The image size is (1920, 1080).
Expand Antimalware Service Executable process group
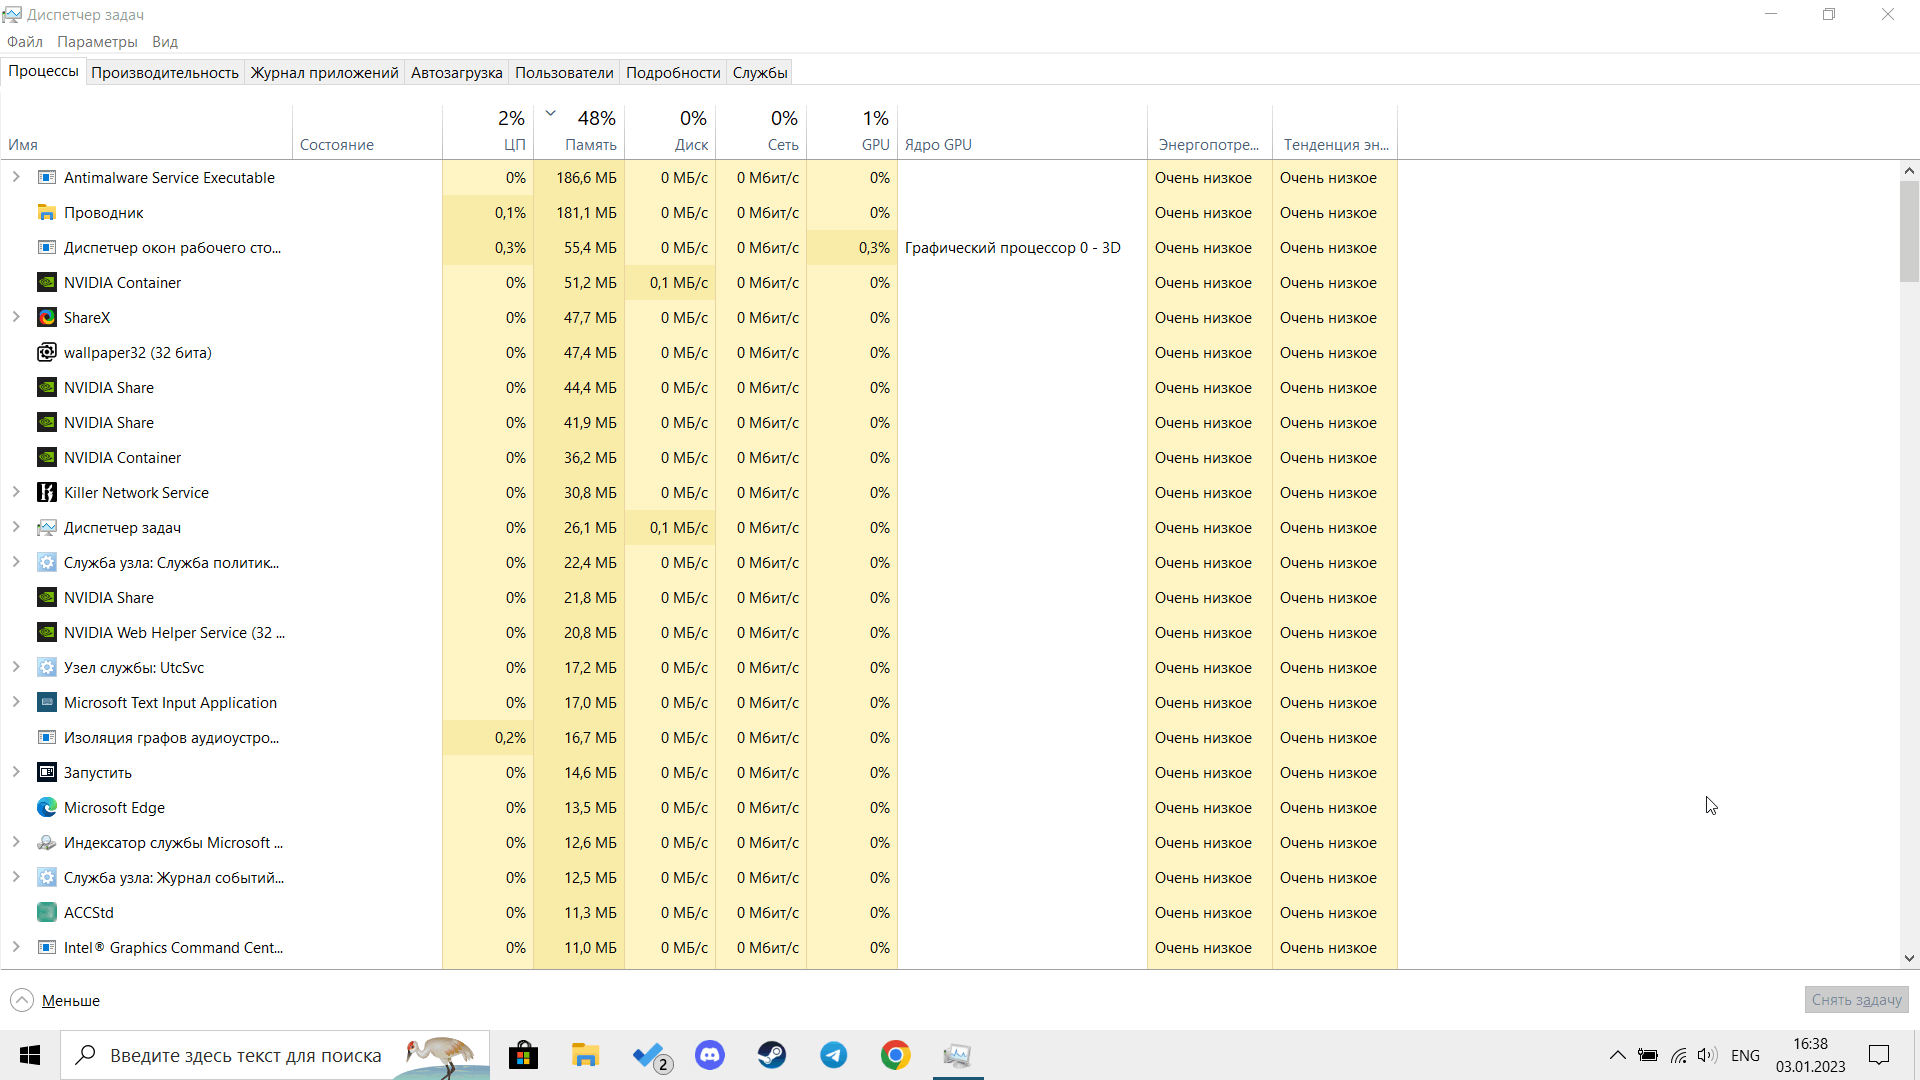(16, 177)
